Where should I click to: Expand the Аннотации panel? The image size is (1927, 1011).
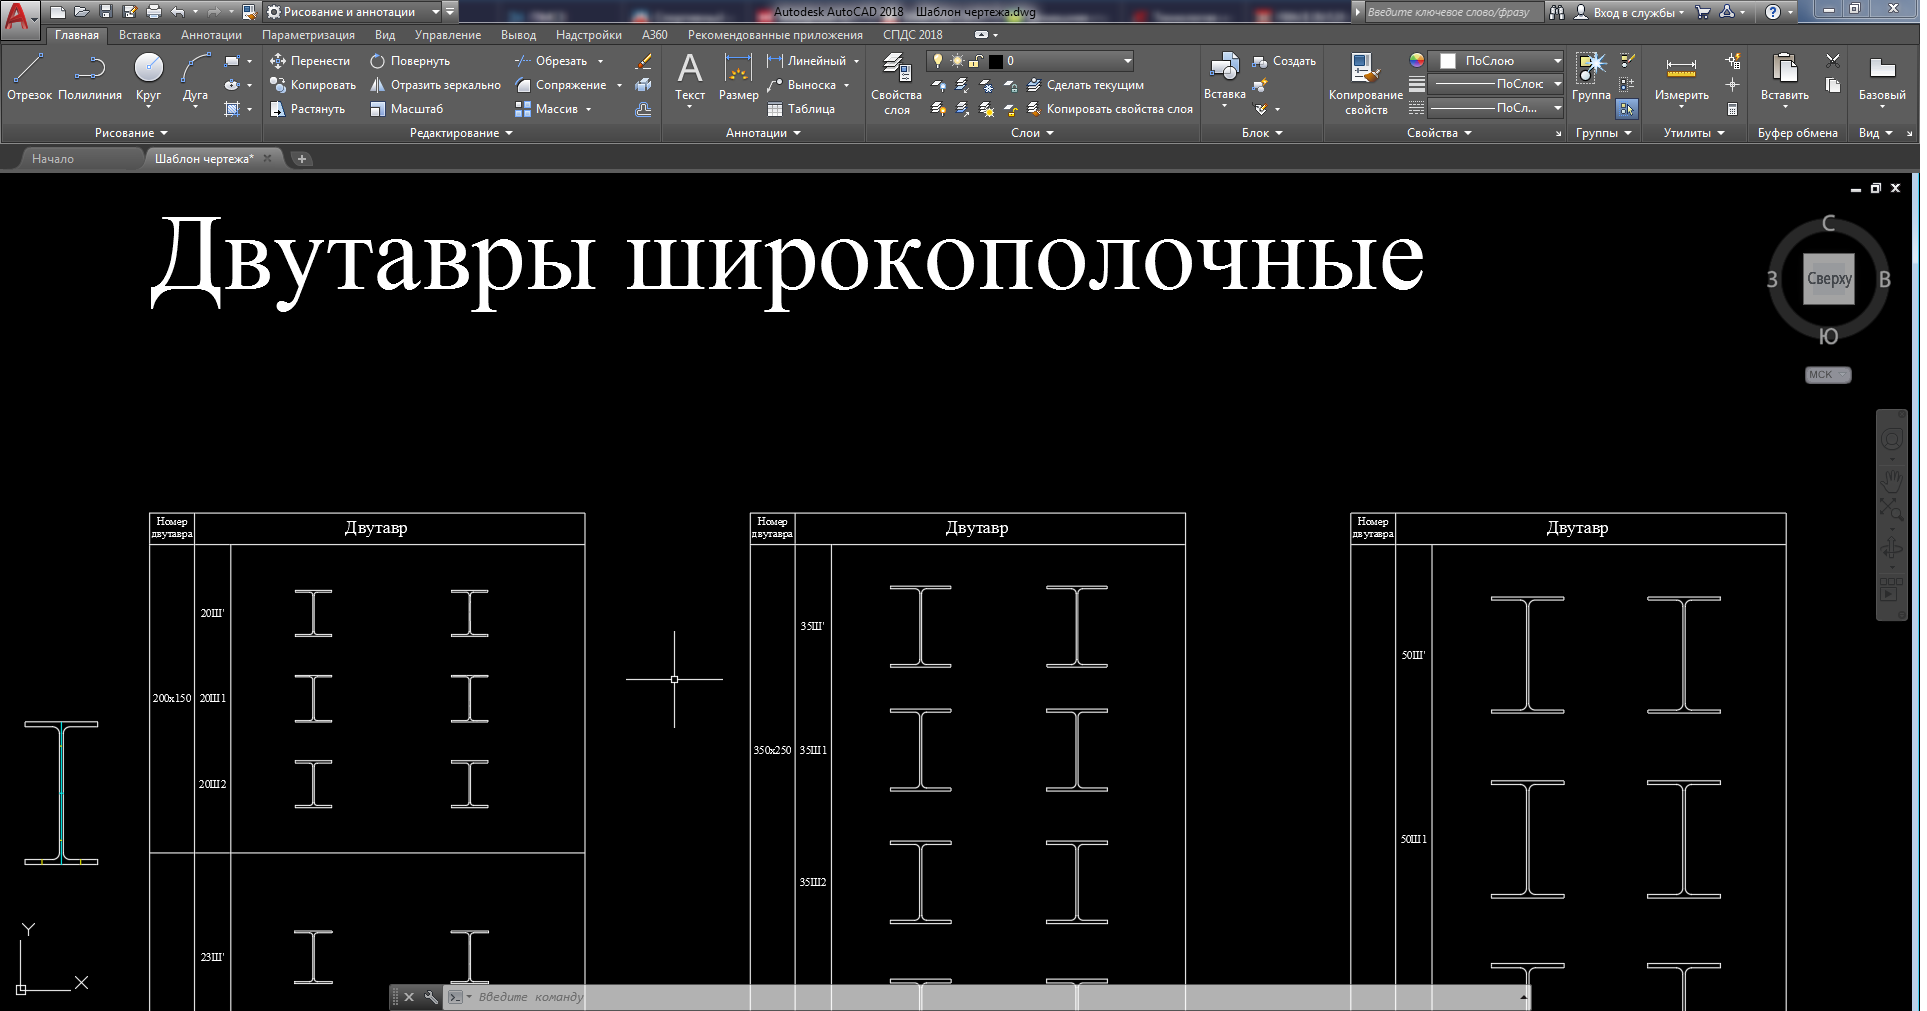[763, 133]
